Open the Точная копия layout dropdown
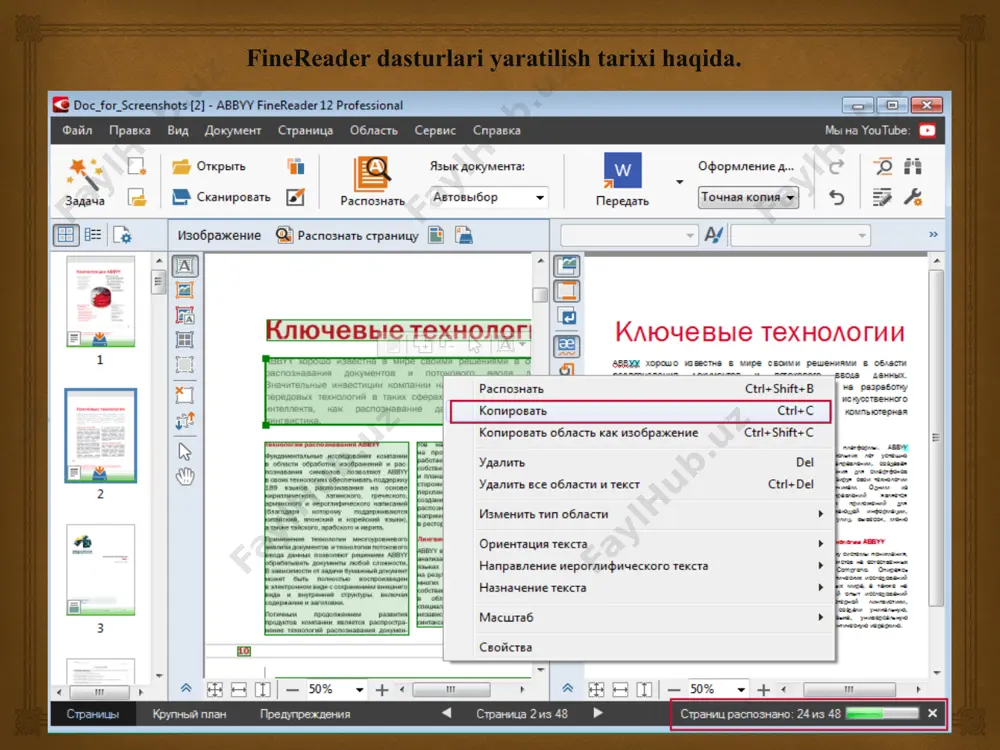 click(x=748, y=198)
